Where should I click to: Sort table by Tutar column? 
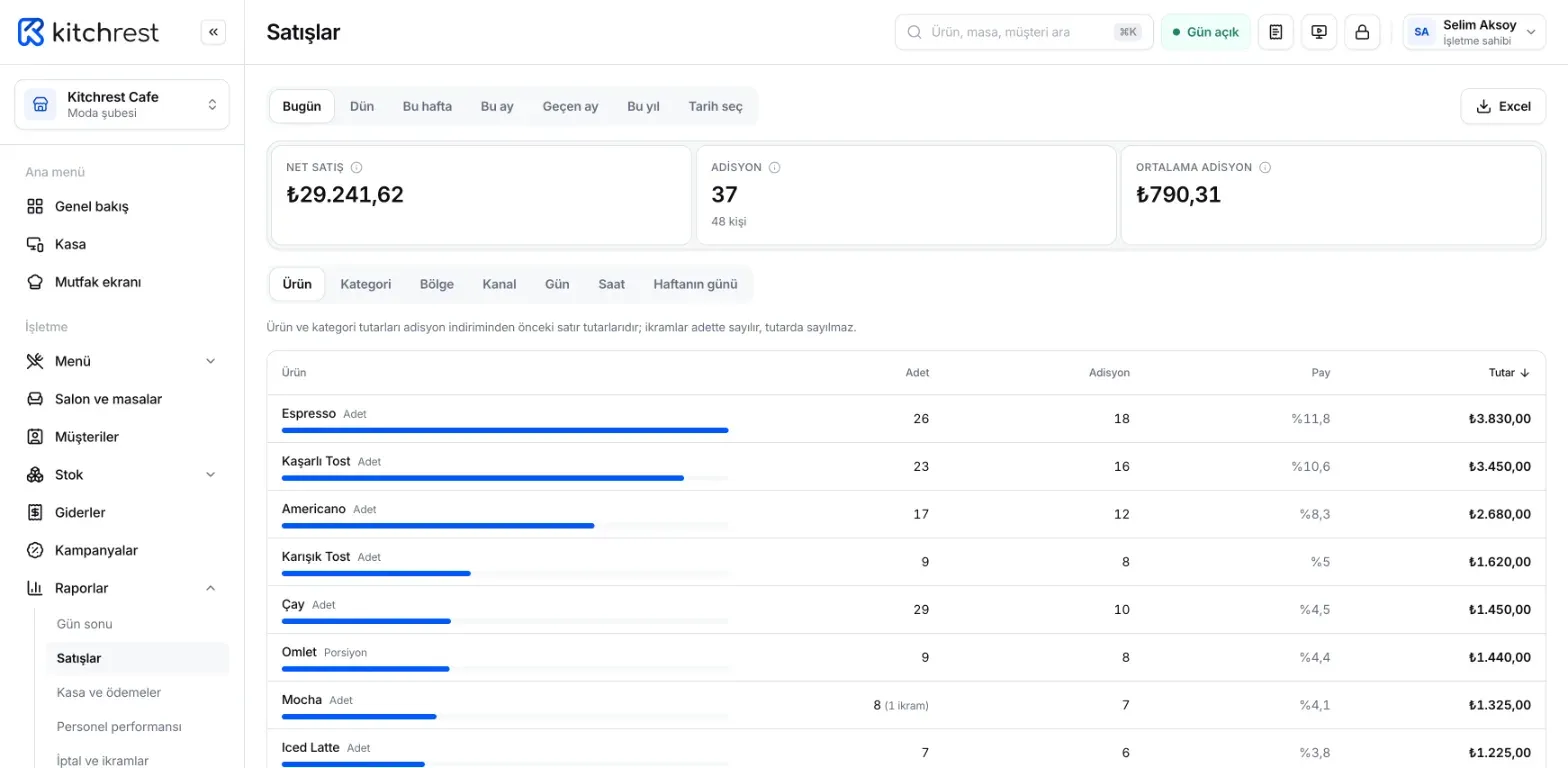[1509, 373]
